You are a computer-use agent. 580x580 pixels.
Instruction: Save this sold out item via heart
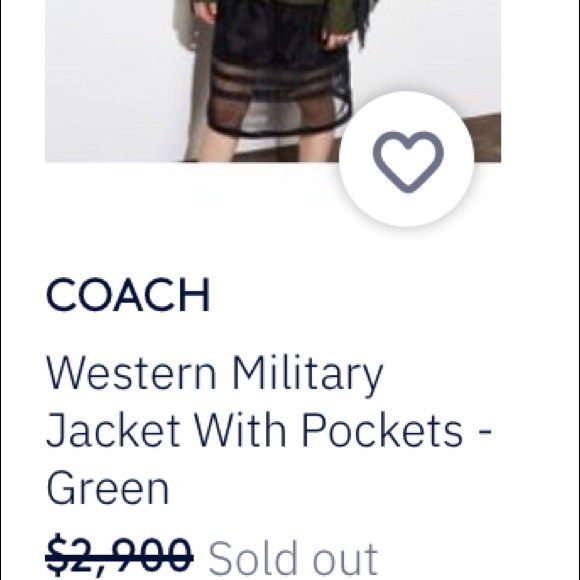click(407, 159)
